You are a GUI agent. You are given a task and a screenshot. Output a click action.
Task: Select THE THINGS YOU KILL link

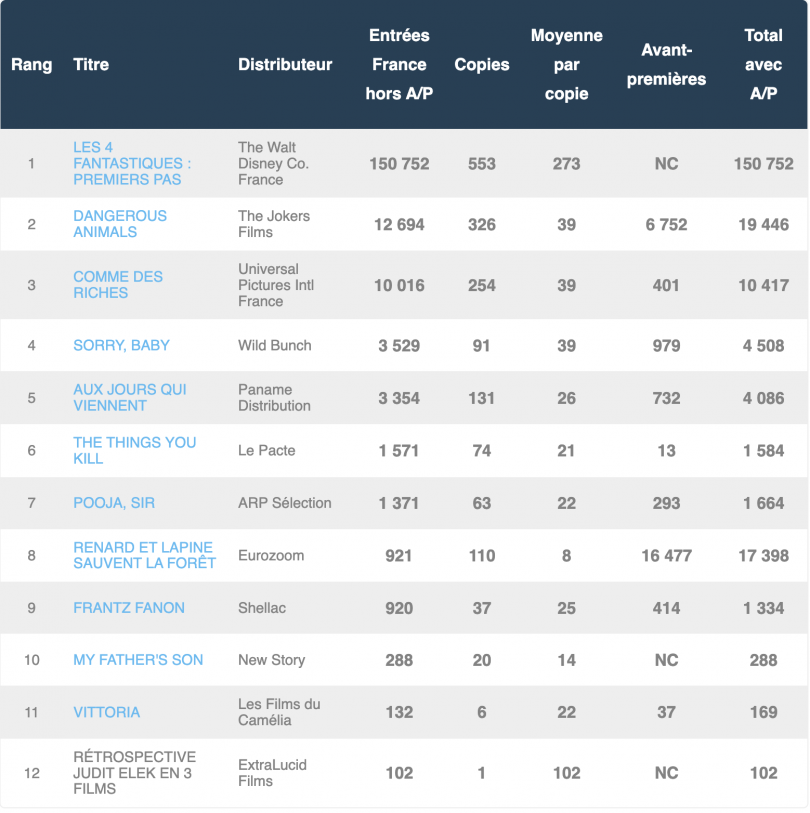point(134,451)
